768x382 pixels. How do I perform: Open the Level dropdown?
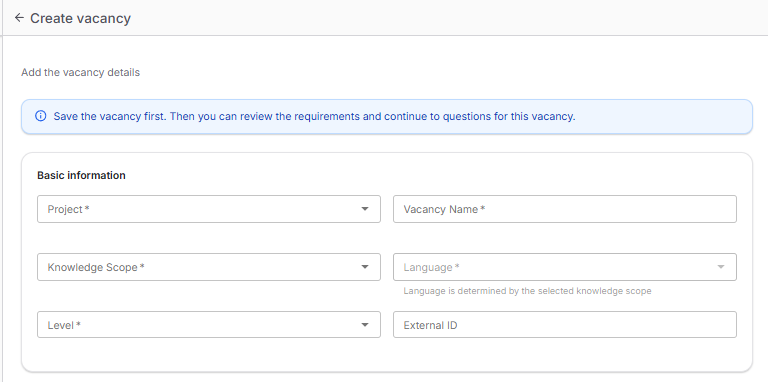click(x=209, y=325)
